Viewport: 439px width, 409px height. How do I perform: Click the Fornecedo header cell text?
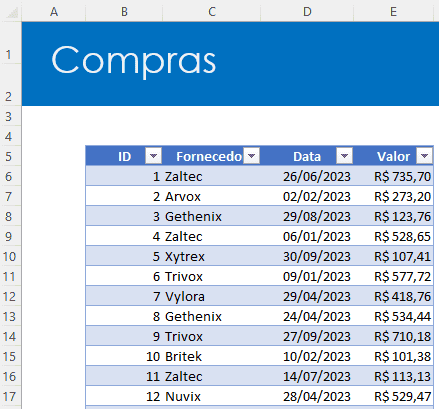(x=209, y=156)
